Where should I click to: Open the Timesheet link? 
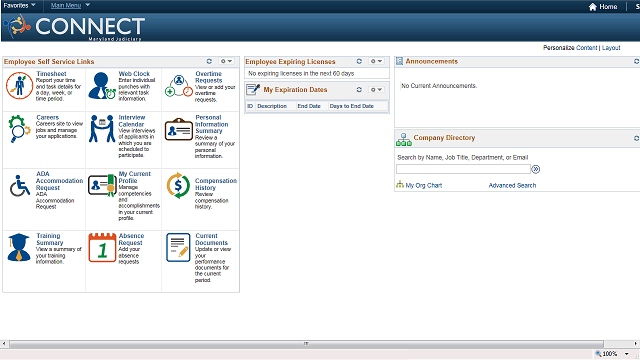click(x=51, y=74)
